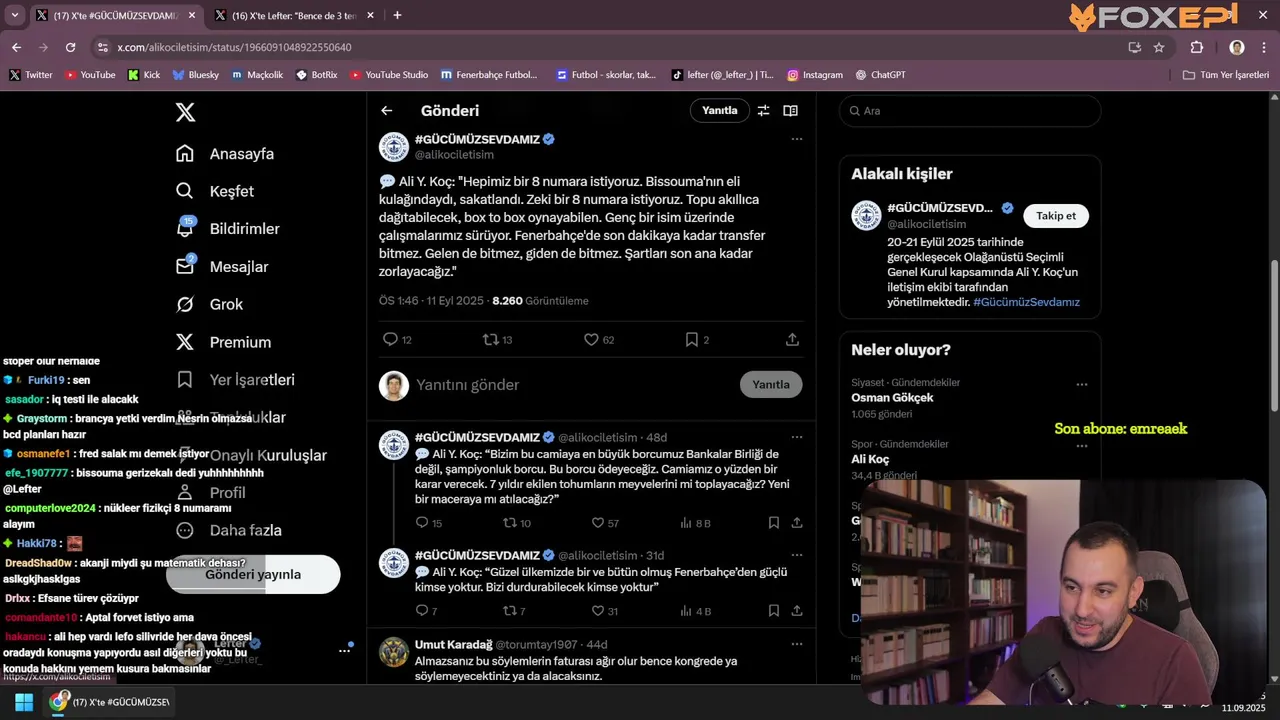Bookmark the reply with 8 B views

pyautogui.click(x=774, y=523)
